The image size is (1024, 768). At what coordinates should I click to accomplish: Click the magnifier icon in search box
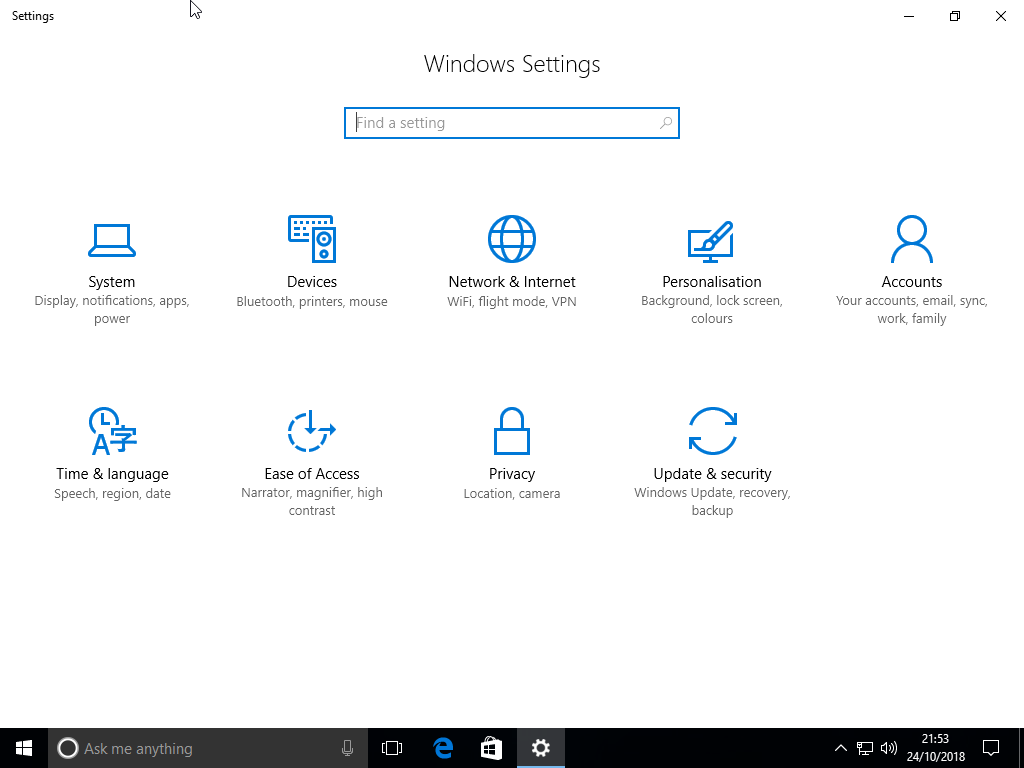pyautogui.click(x=665, y=123)
